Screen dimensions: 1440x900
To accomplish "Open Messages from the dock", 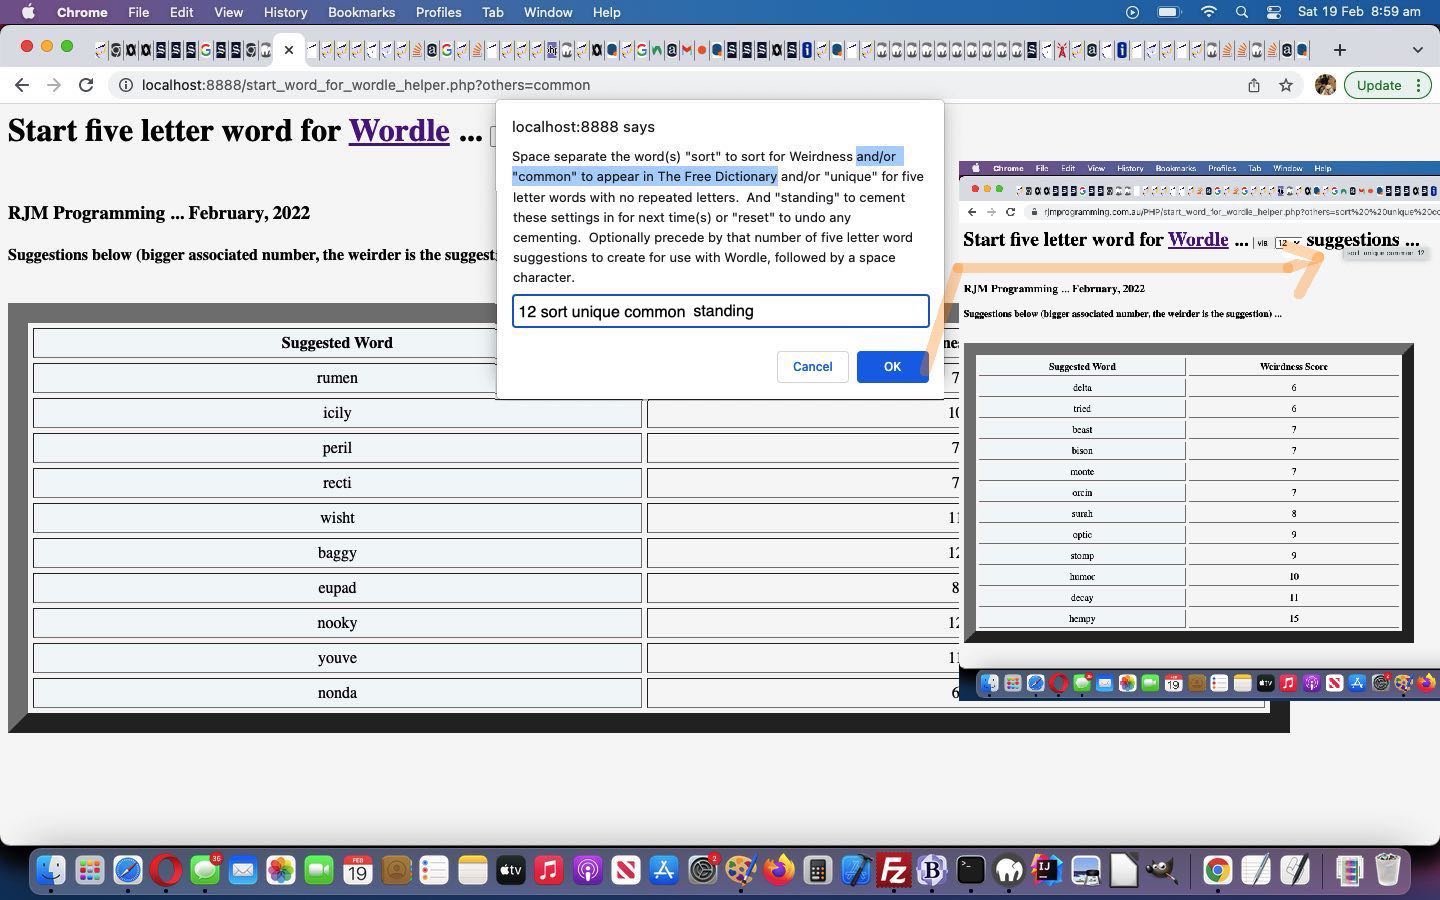I will tap(205, 871).
